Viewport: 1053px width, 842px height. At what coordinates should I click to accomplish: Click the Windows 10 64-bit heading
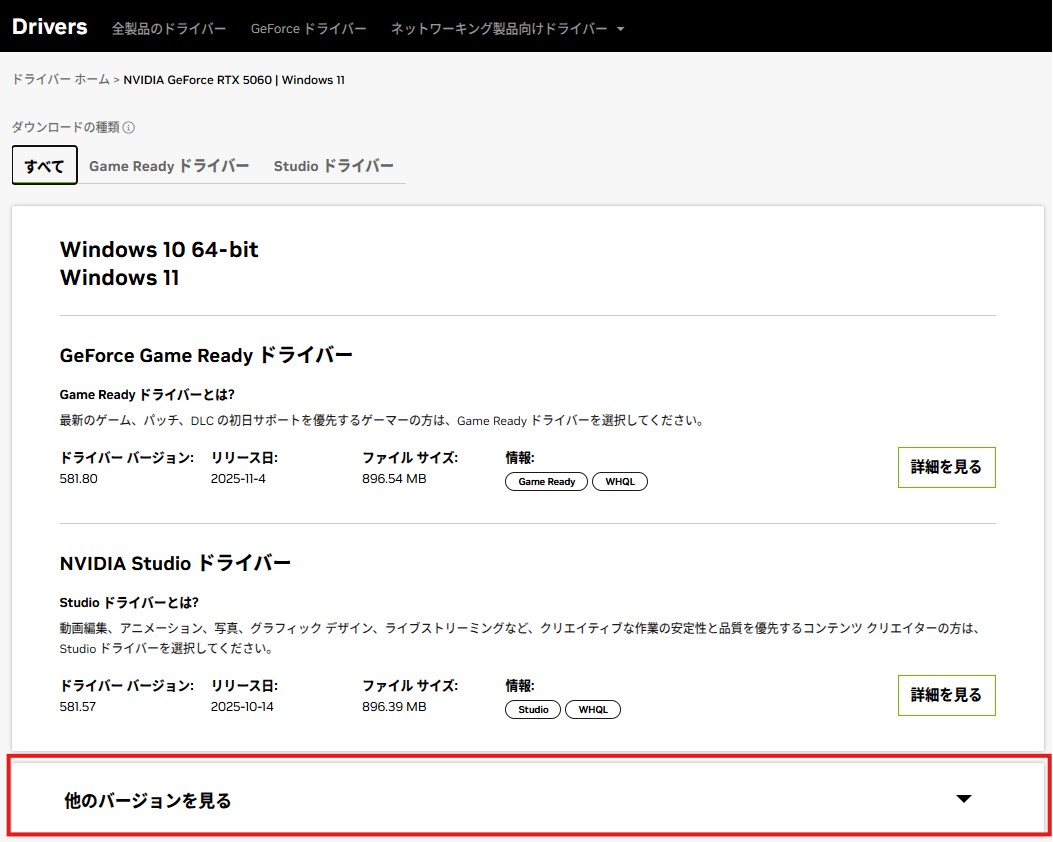tap(159, 249)
